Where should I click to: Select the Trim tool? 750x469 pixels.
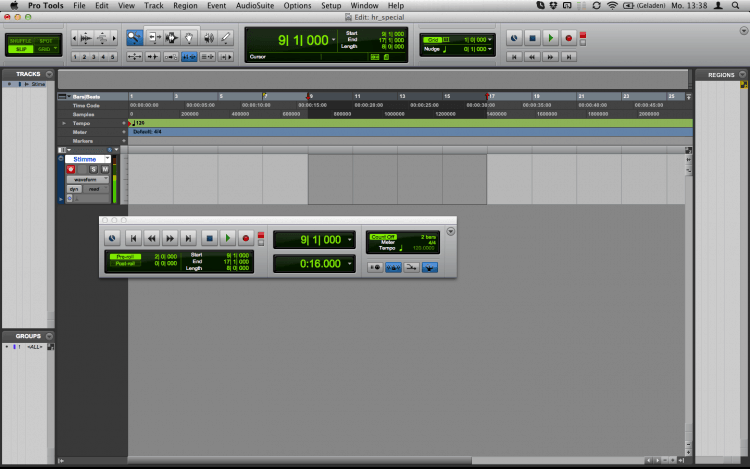(154, 38)
